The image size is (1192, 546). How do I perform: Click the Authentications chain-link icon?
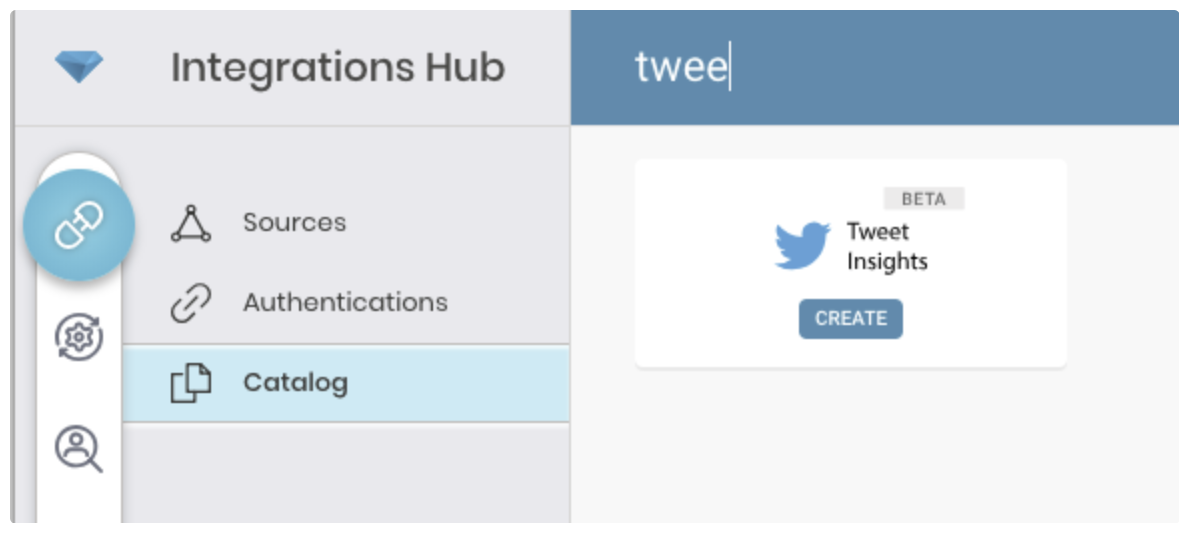pos(191,303)
